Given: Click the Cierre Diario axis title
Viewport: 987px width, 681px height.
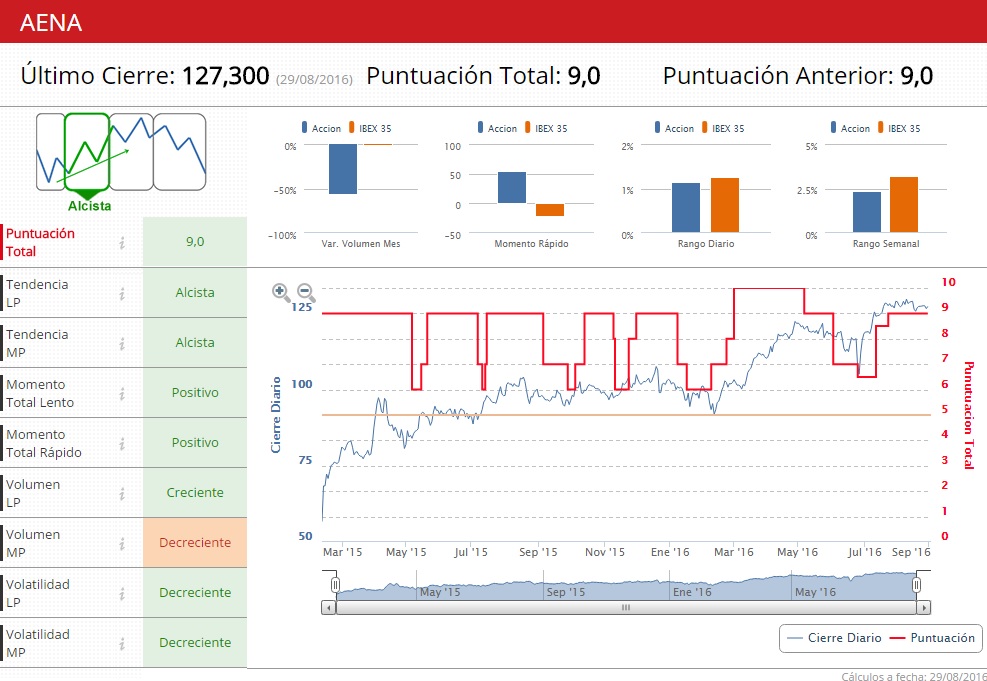Looking at the screenshot, I should pos(276,415).
